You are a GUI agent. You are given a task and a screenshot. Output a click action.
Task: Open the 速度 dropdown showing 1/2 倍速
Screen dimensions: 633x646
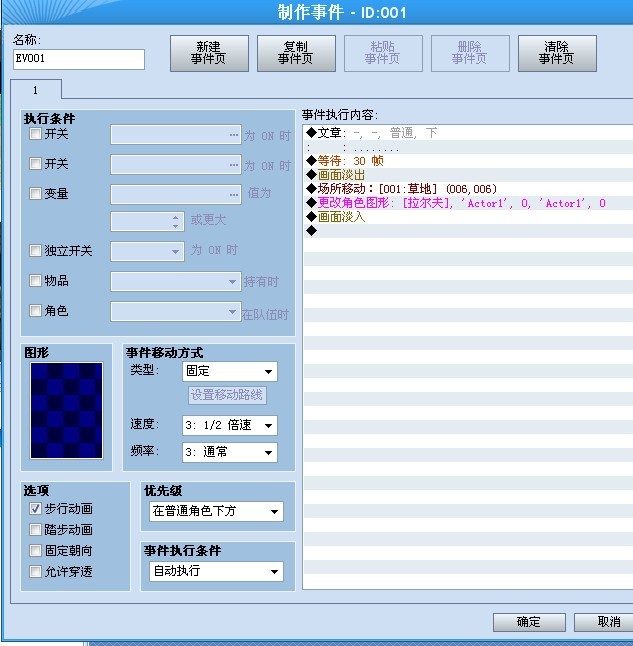230,425
